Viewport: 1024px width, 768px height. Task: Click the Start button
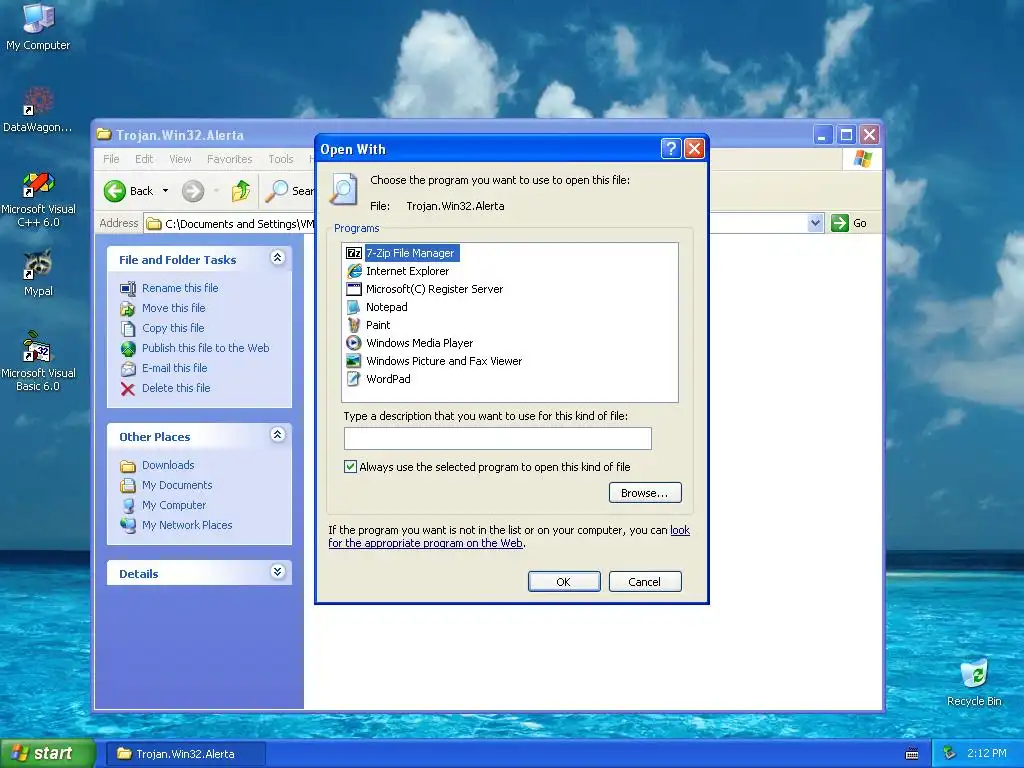pos(47,754)
